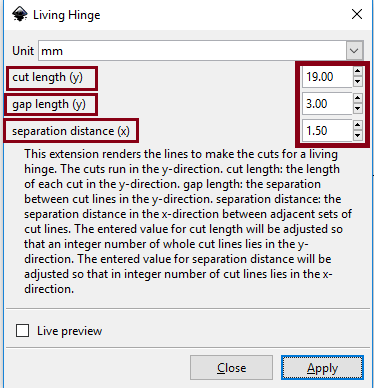Click the Close button

231,368
